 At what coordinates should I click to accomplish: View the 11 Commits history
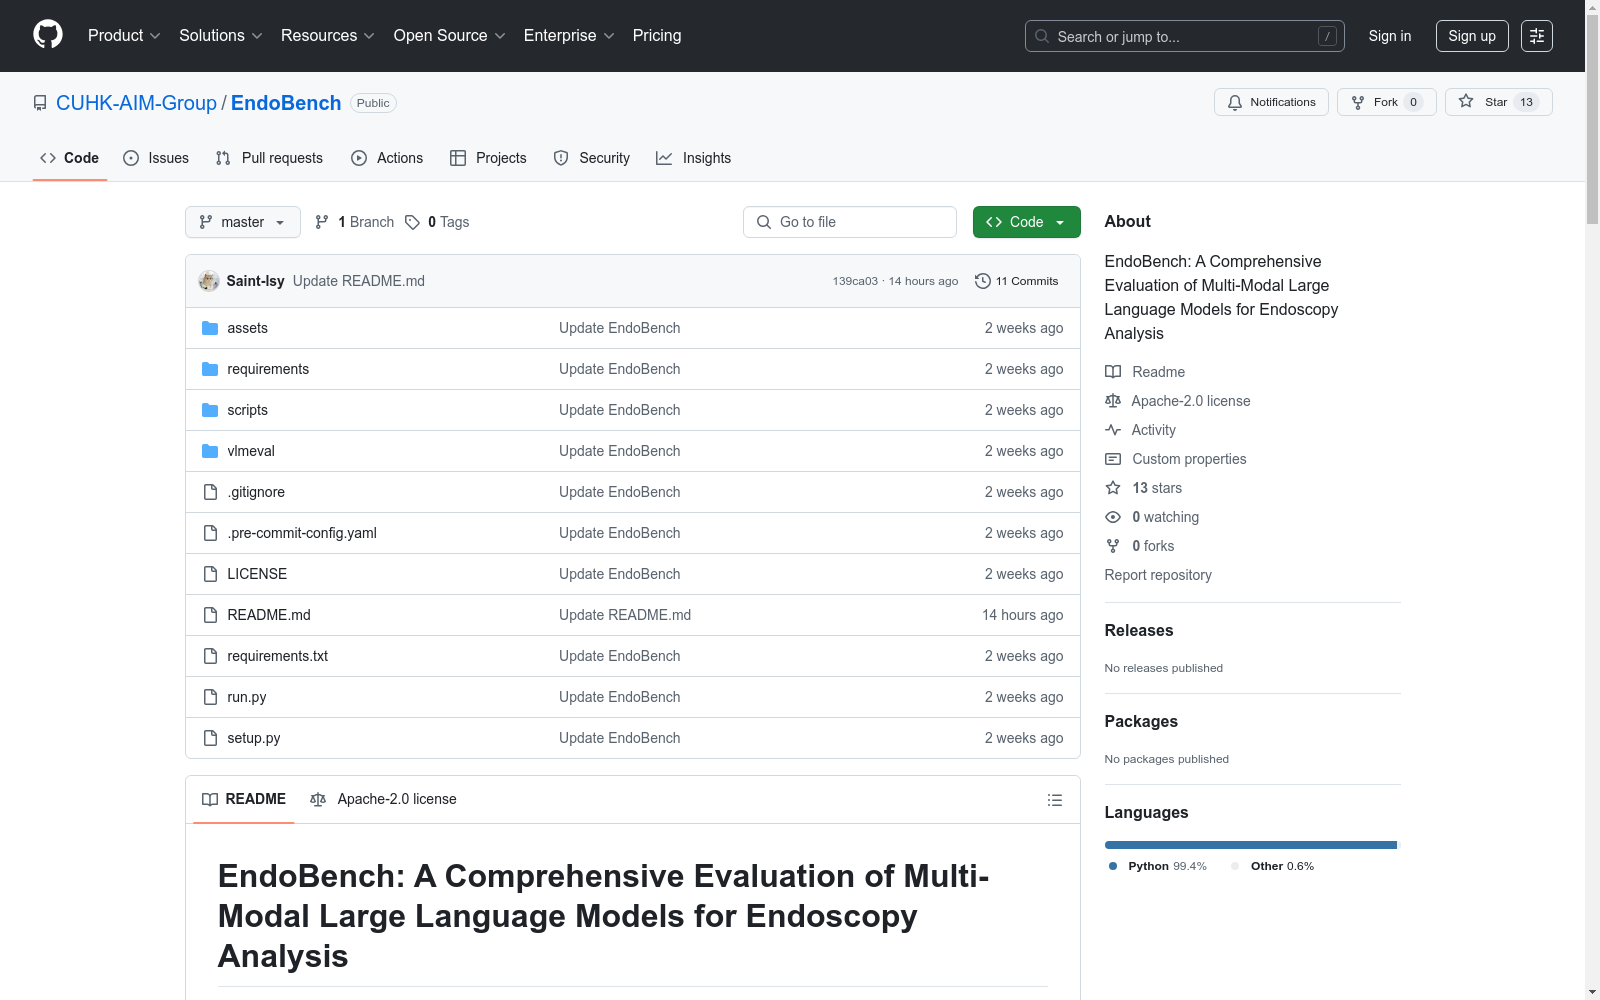click(1017, 281)
